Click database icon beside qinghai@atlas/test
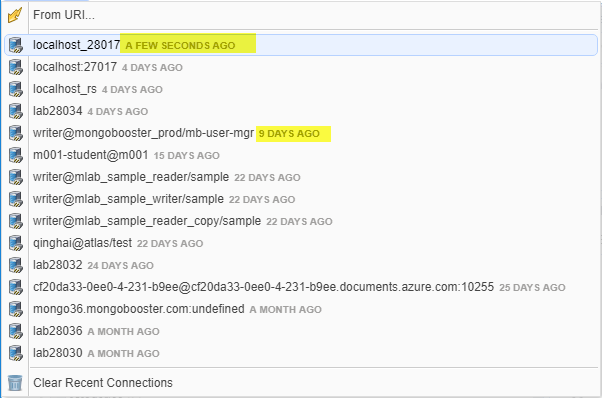 (16, 243)
